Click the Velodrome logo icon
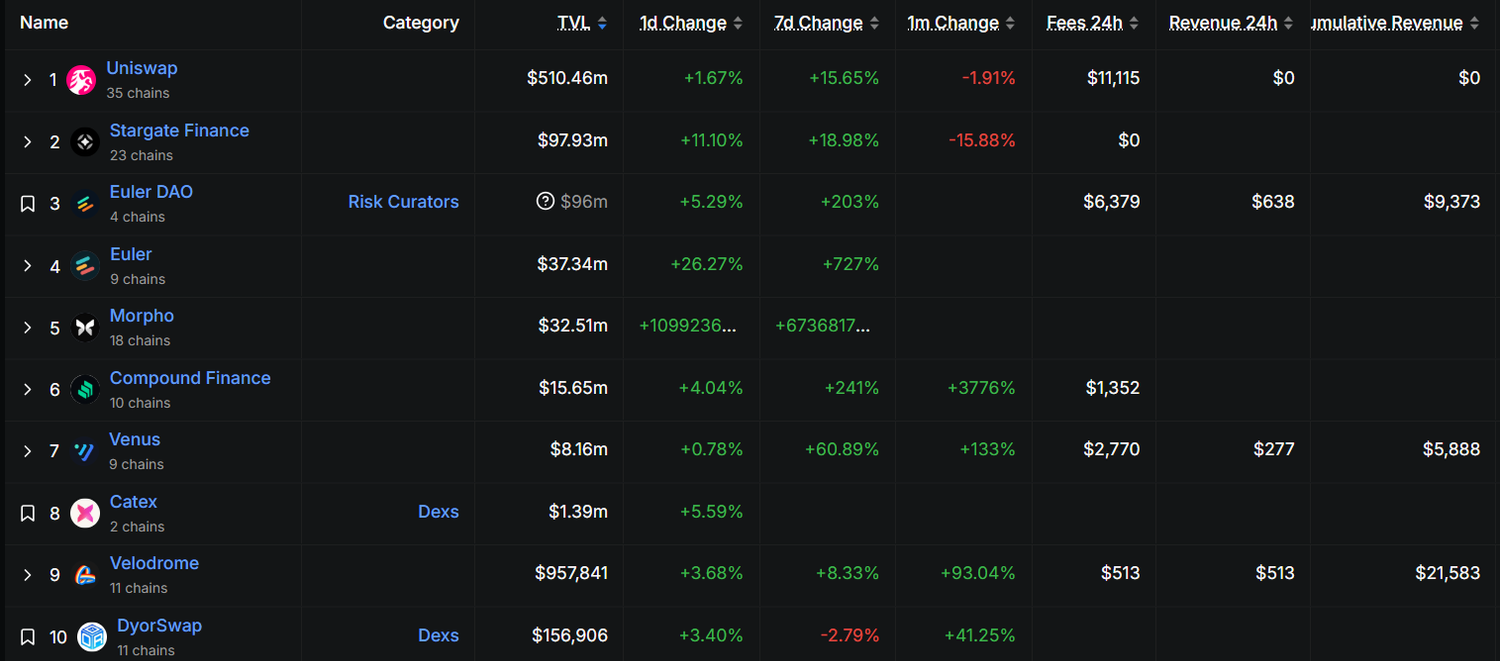The height and width of the screenshot is (661, 1500). [85, 575]
